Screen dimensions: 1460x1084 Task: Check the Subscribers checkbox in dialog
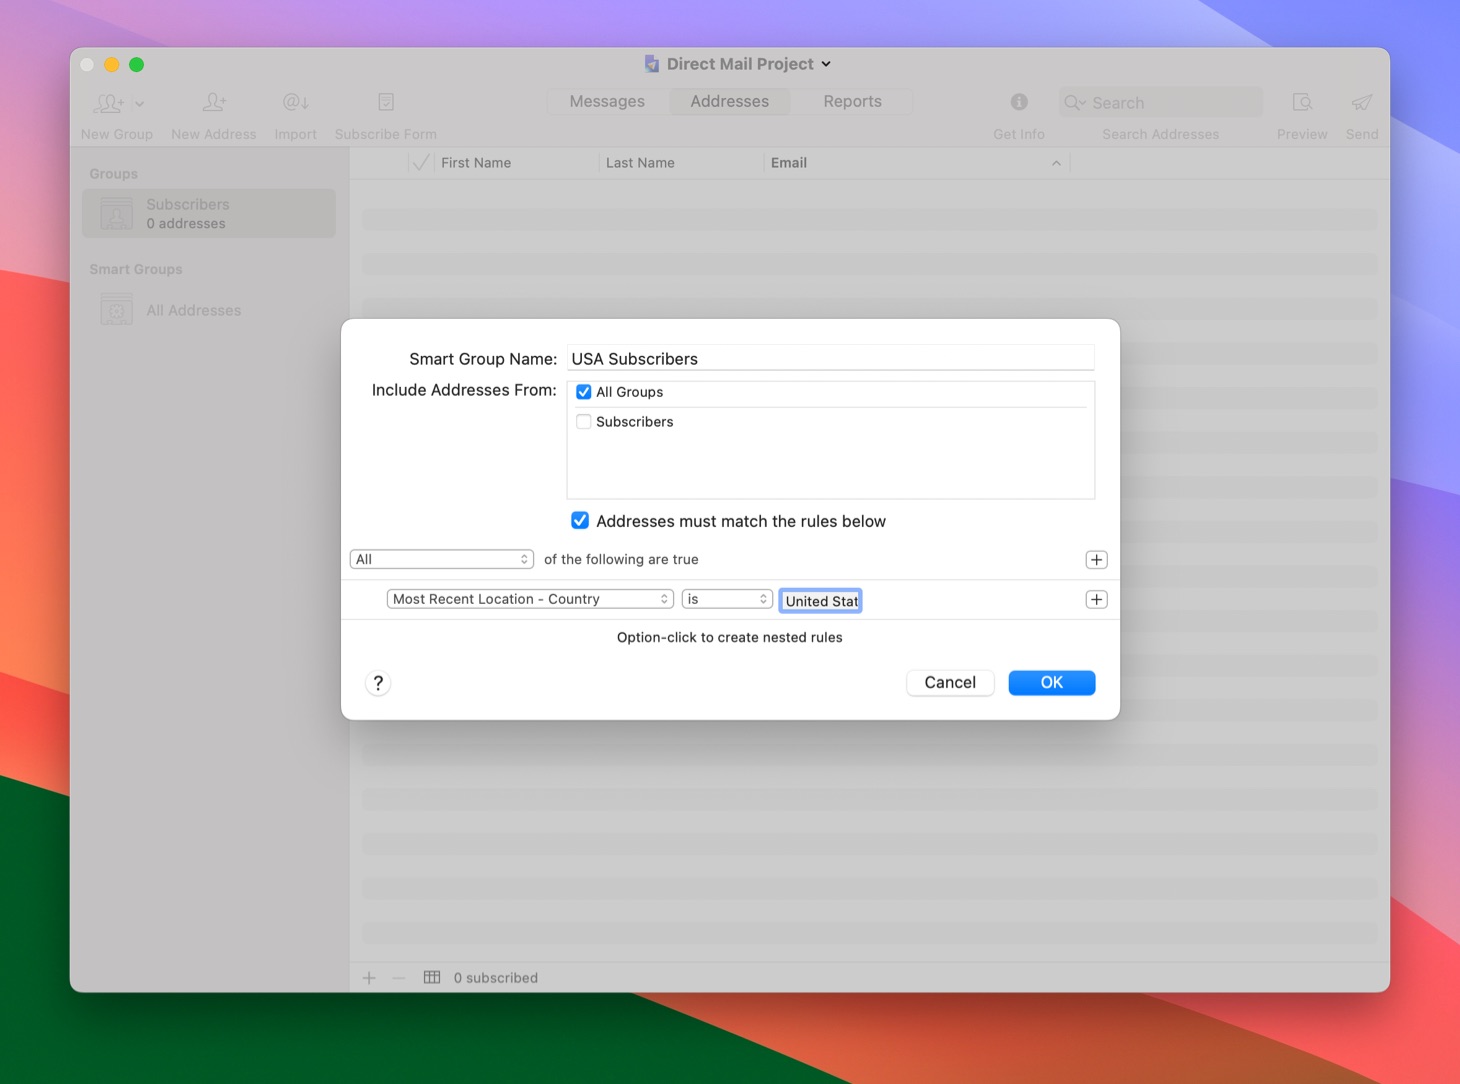(x=584, y=422)
